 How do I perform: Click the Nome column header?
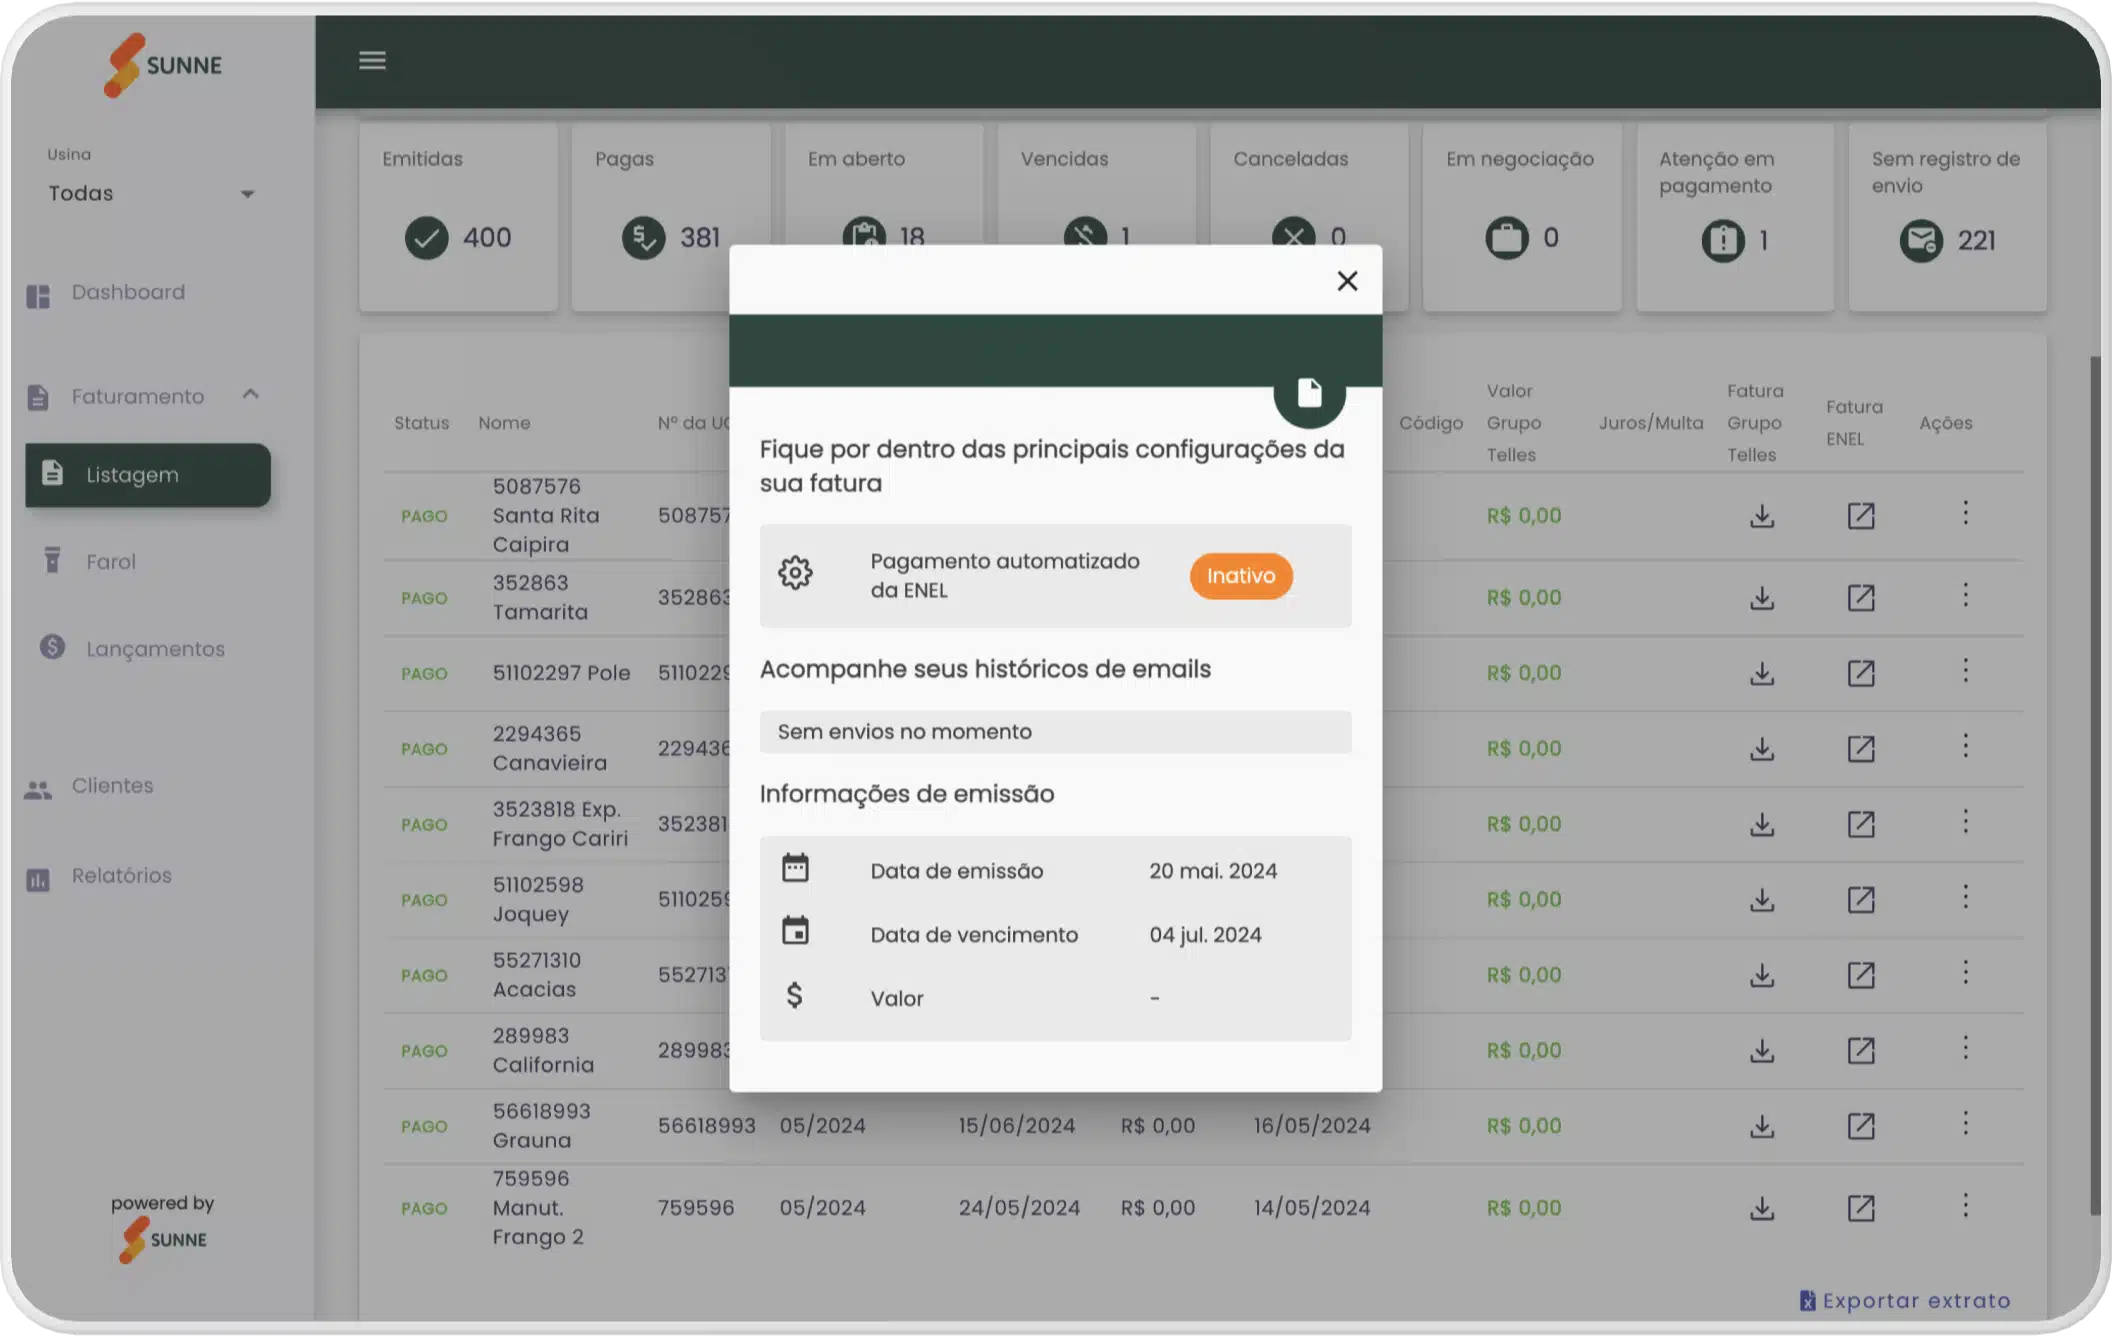pyautogui.click(x=504, y=423)
